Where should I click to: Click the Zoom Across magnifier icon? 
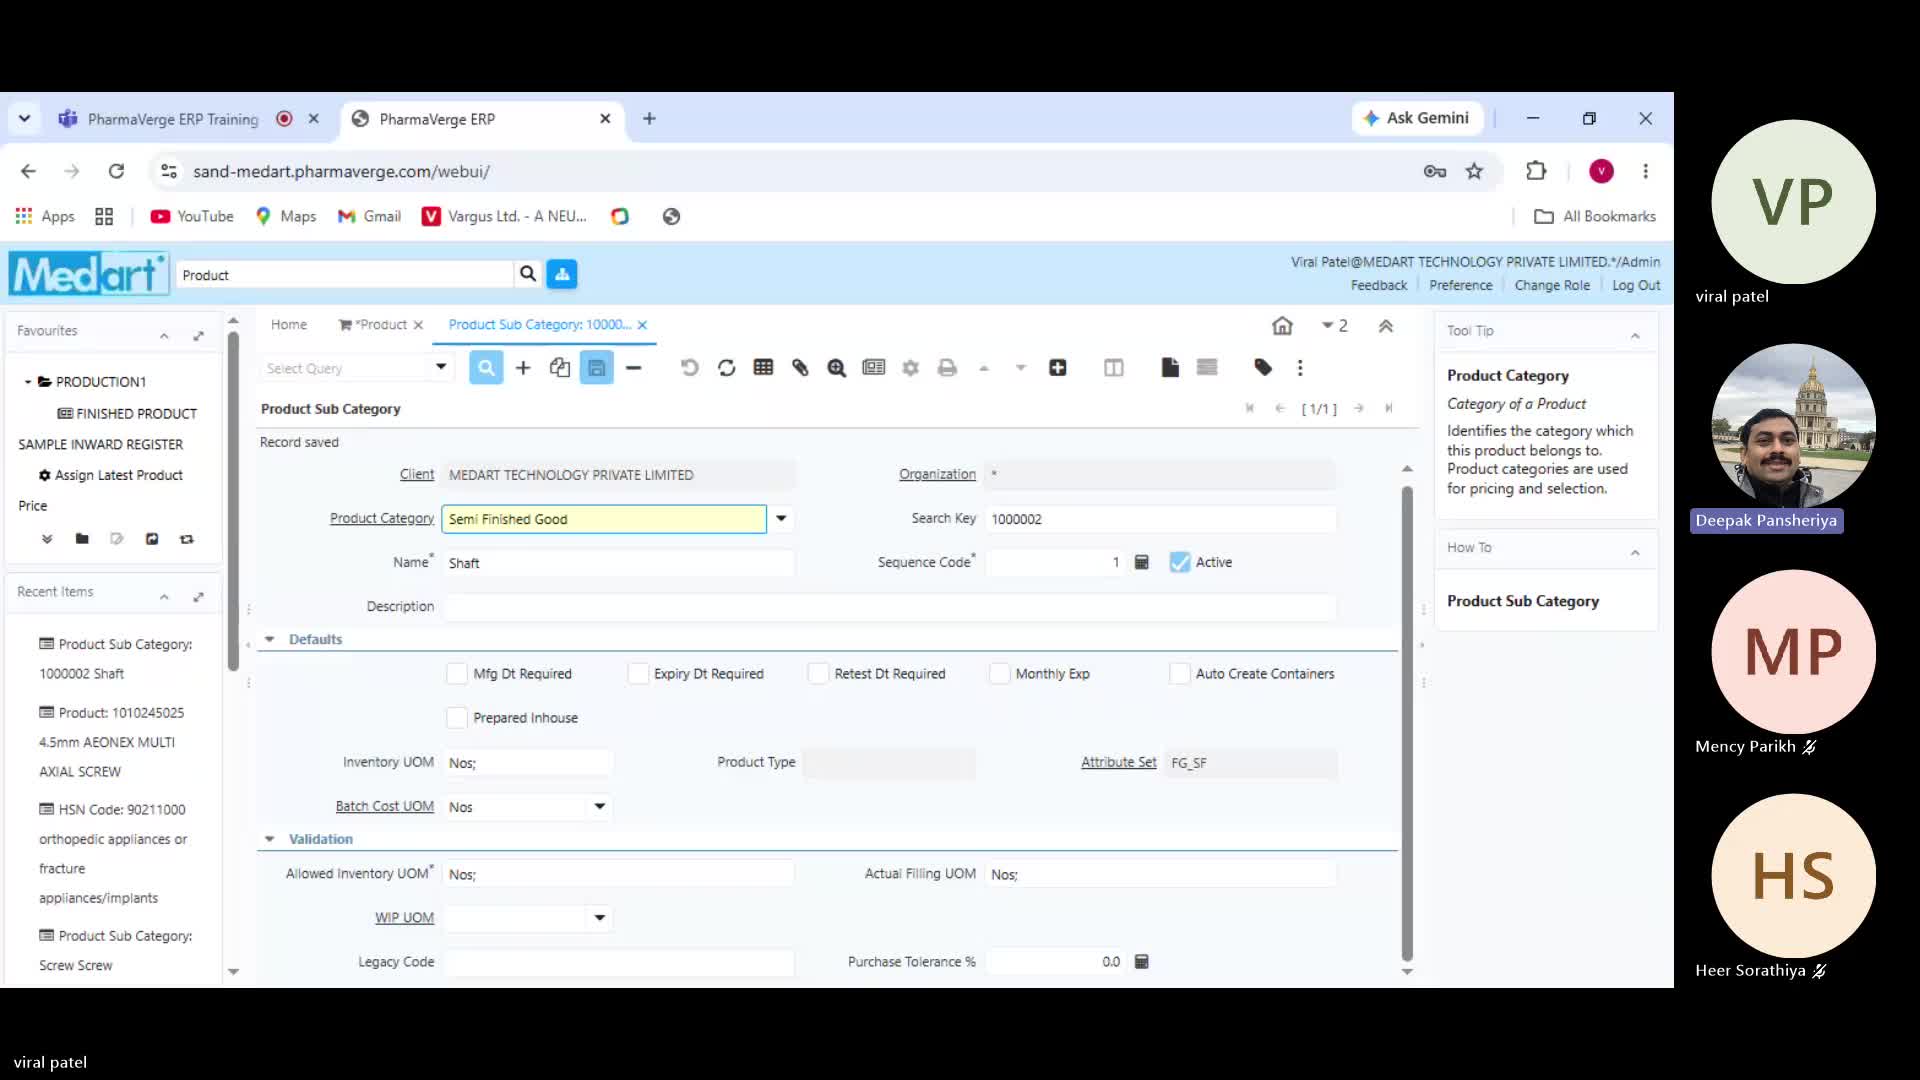click(837, 368)
